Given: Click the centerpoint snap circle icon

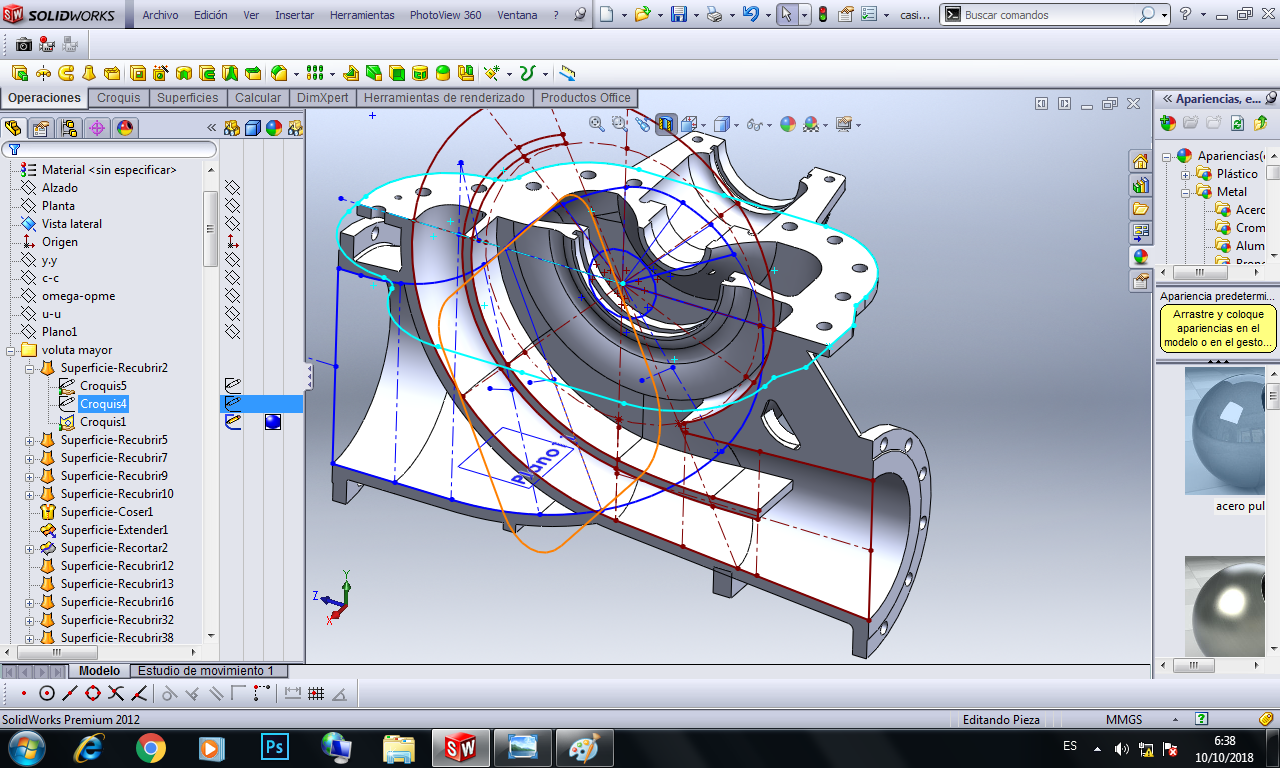Looking at the screenshot, I should tap(47, 693).
